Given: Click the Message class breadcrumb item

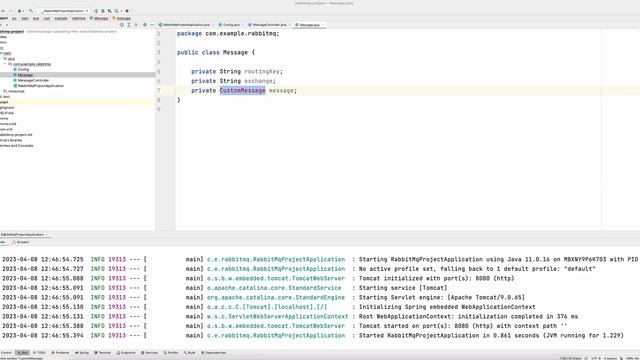Looking at the screenshot, I should (99, 18).
